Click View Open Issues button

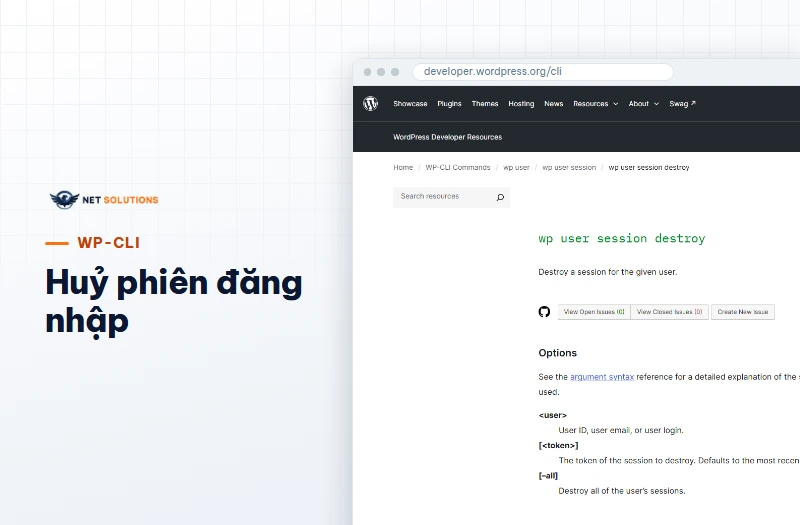coord(594,312)
